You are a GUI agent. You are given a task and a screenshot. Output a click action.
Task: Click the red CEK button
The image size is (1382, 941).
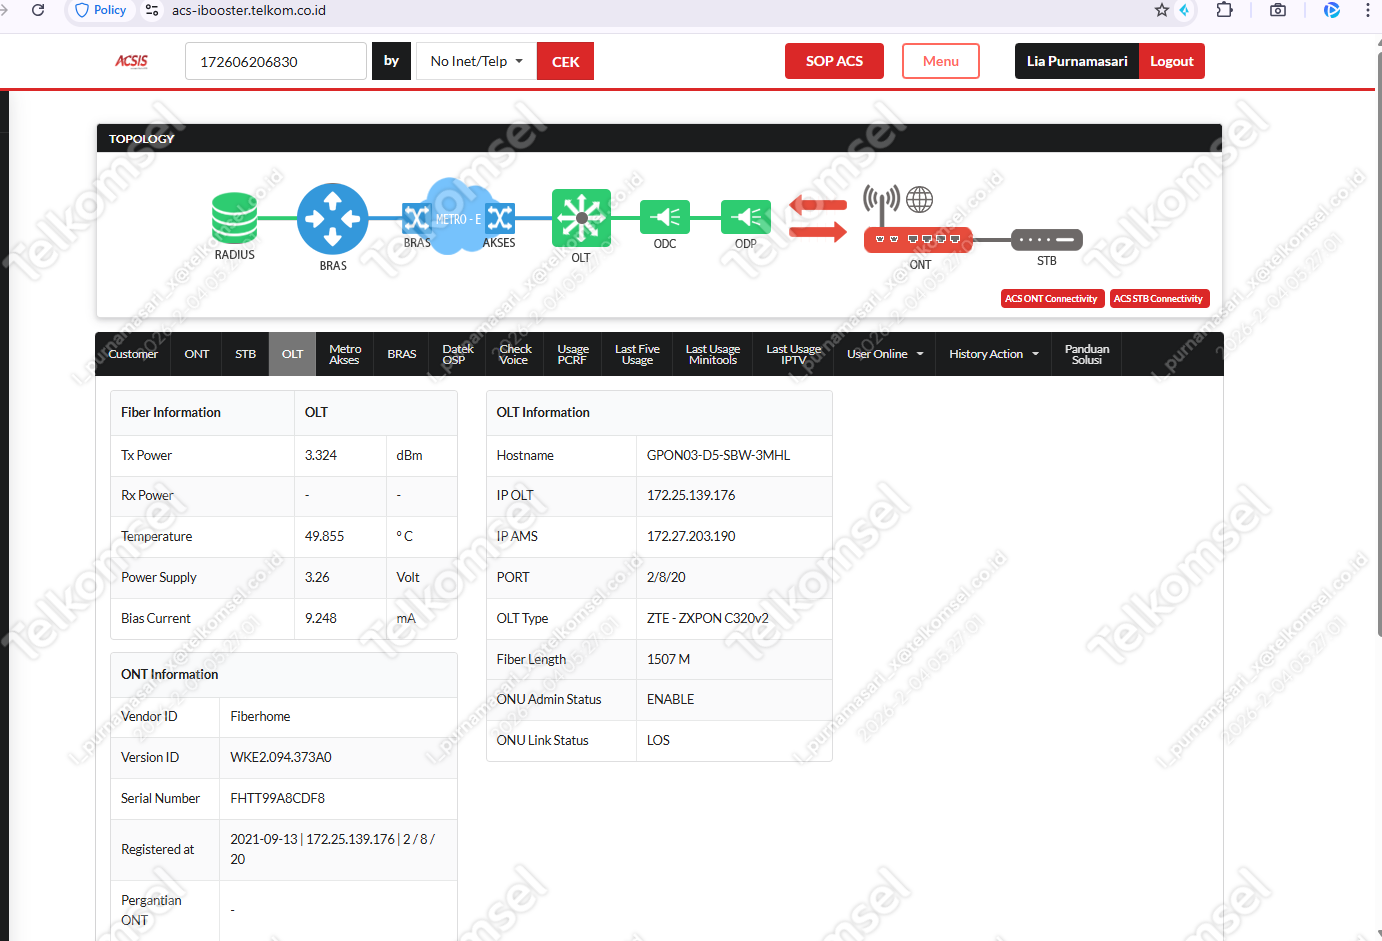point(565,61)
